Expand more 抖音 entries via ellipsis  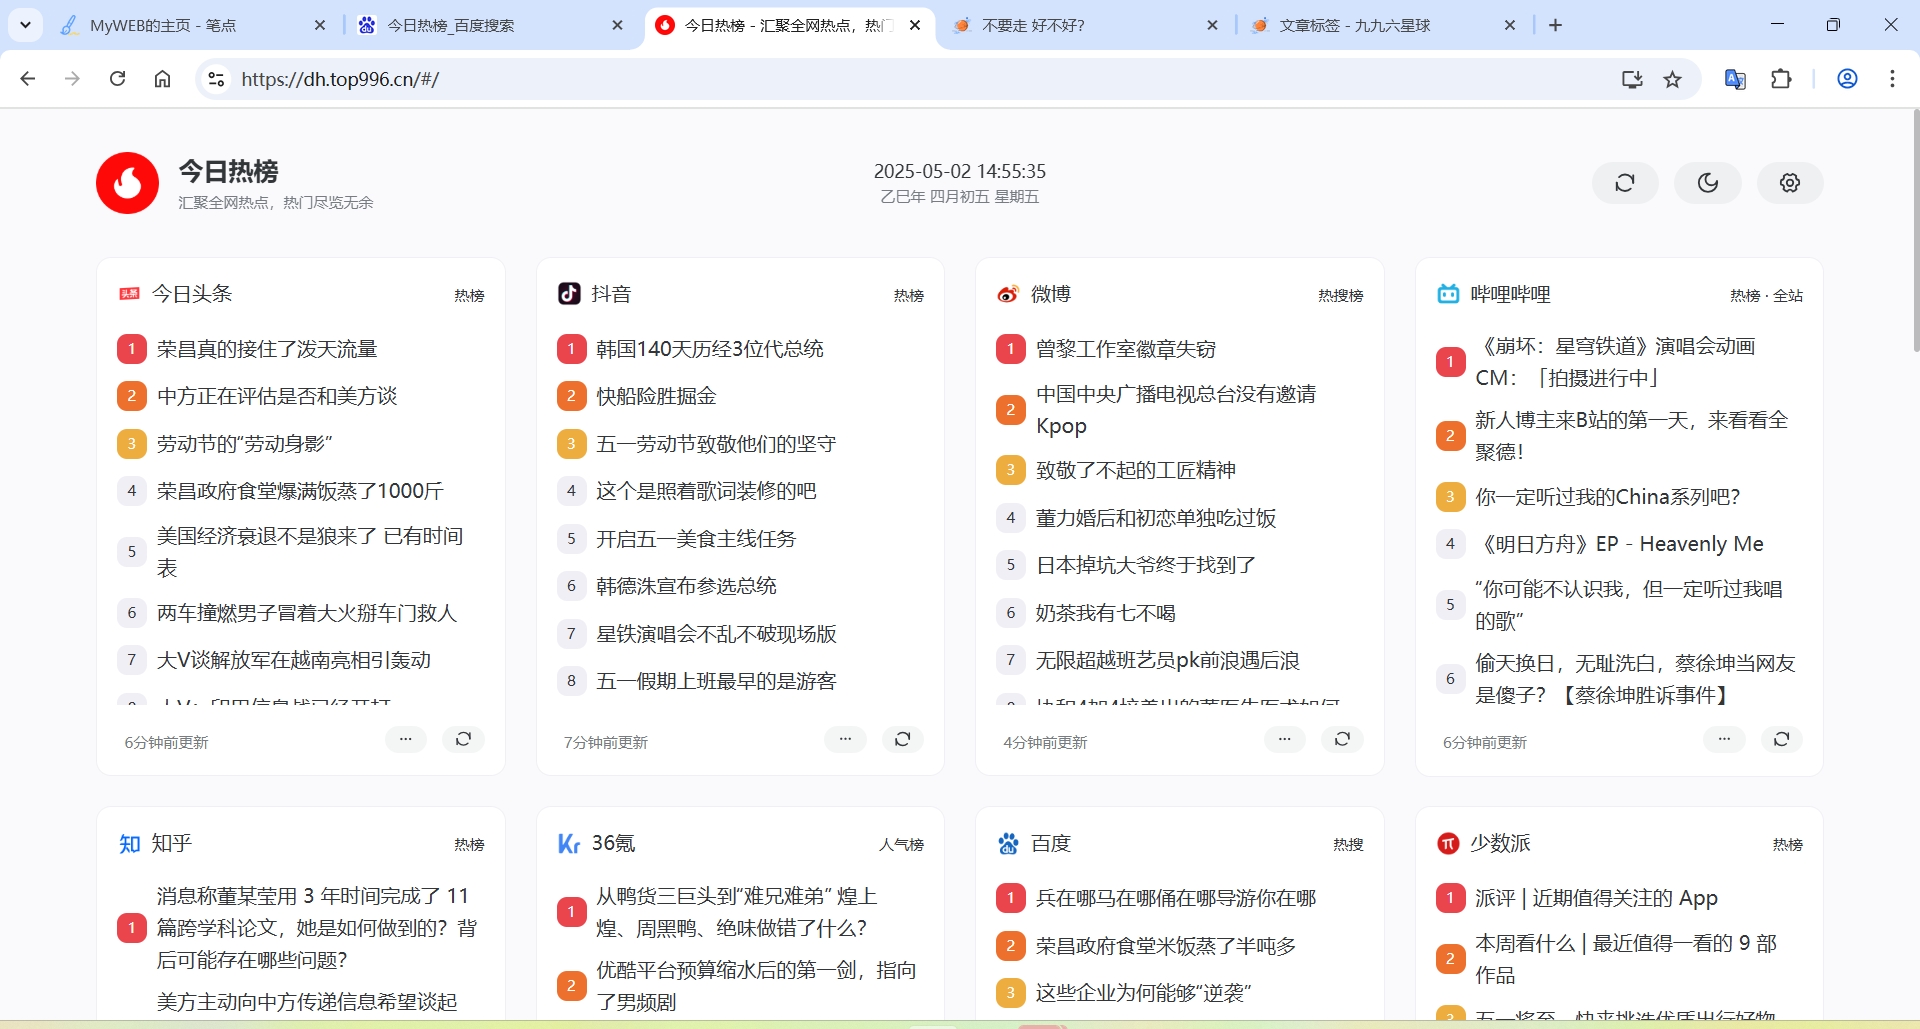pyautogui.click(x=846, y=739)
